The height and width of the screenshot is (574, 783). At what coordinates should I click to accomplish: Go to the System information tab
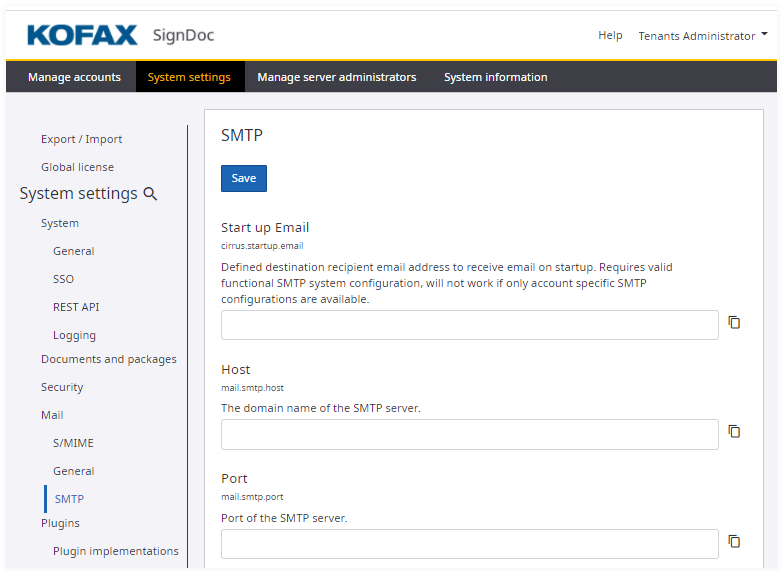495,77
